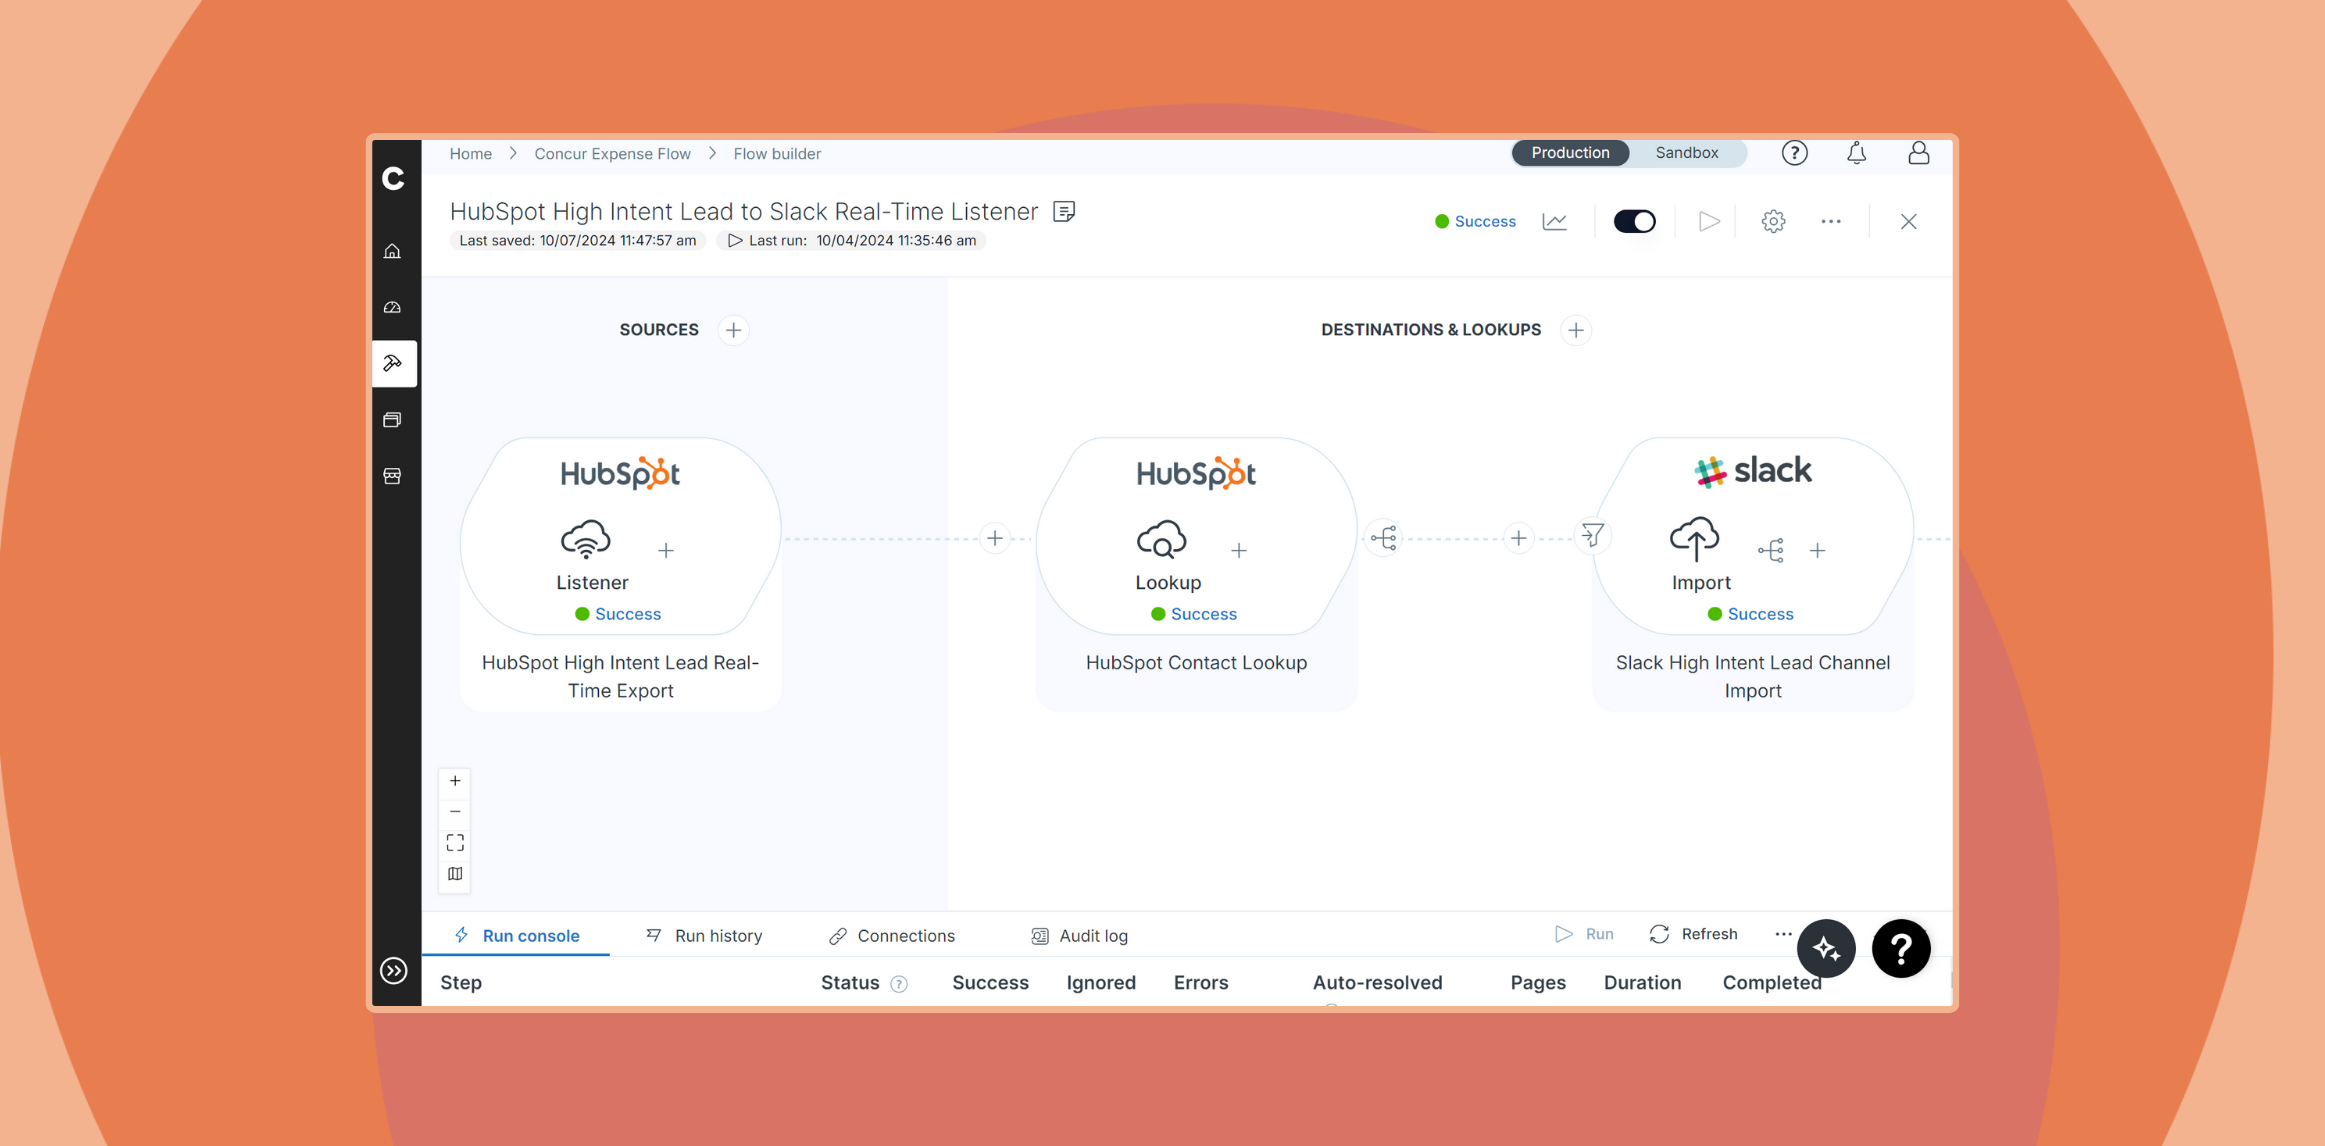Screen dimensions: 2325x1146
Task: Open Concur Expense Flow breadcrumb
Action: click(612, 154)
